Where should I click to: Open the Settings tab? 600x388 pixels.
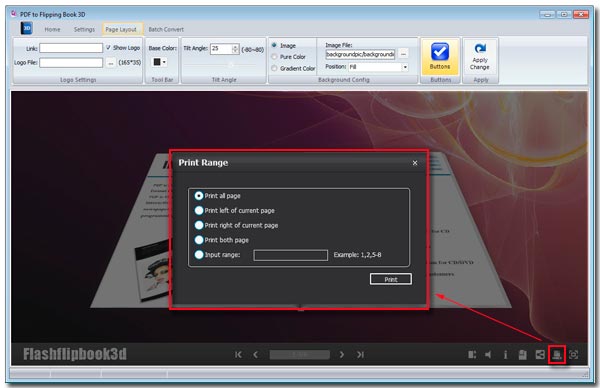click(84, 29)
